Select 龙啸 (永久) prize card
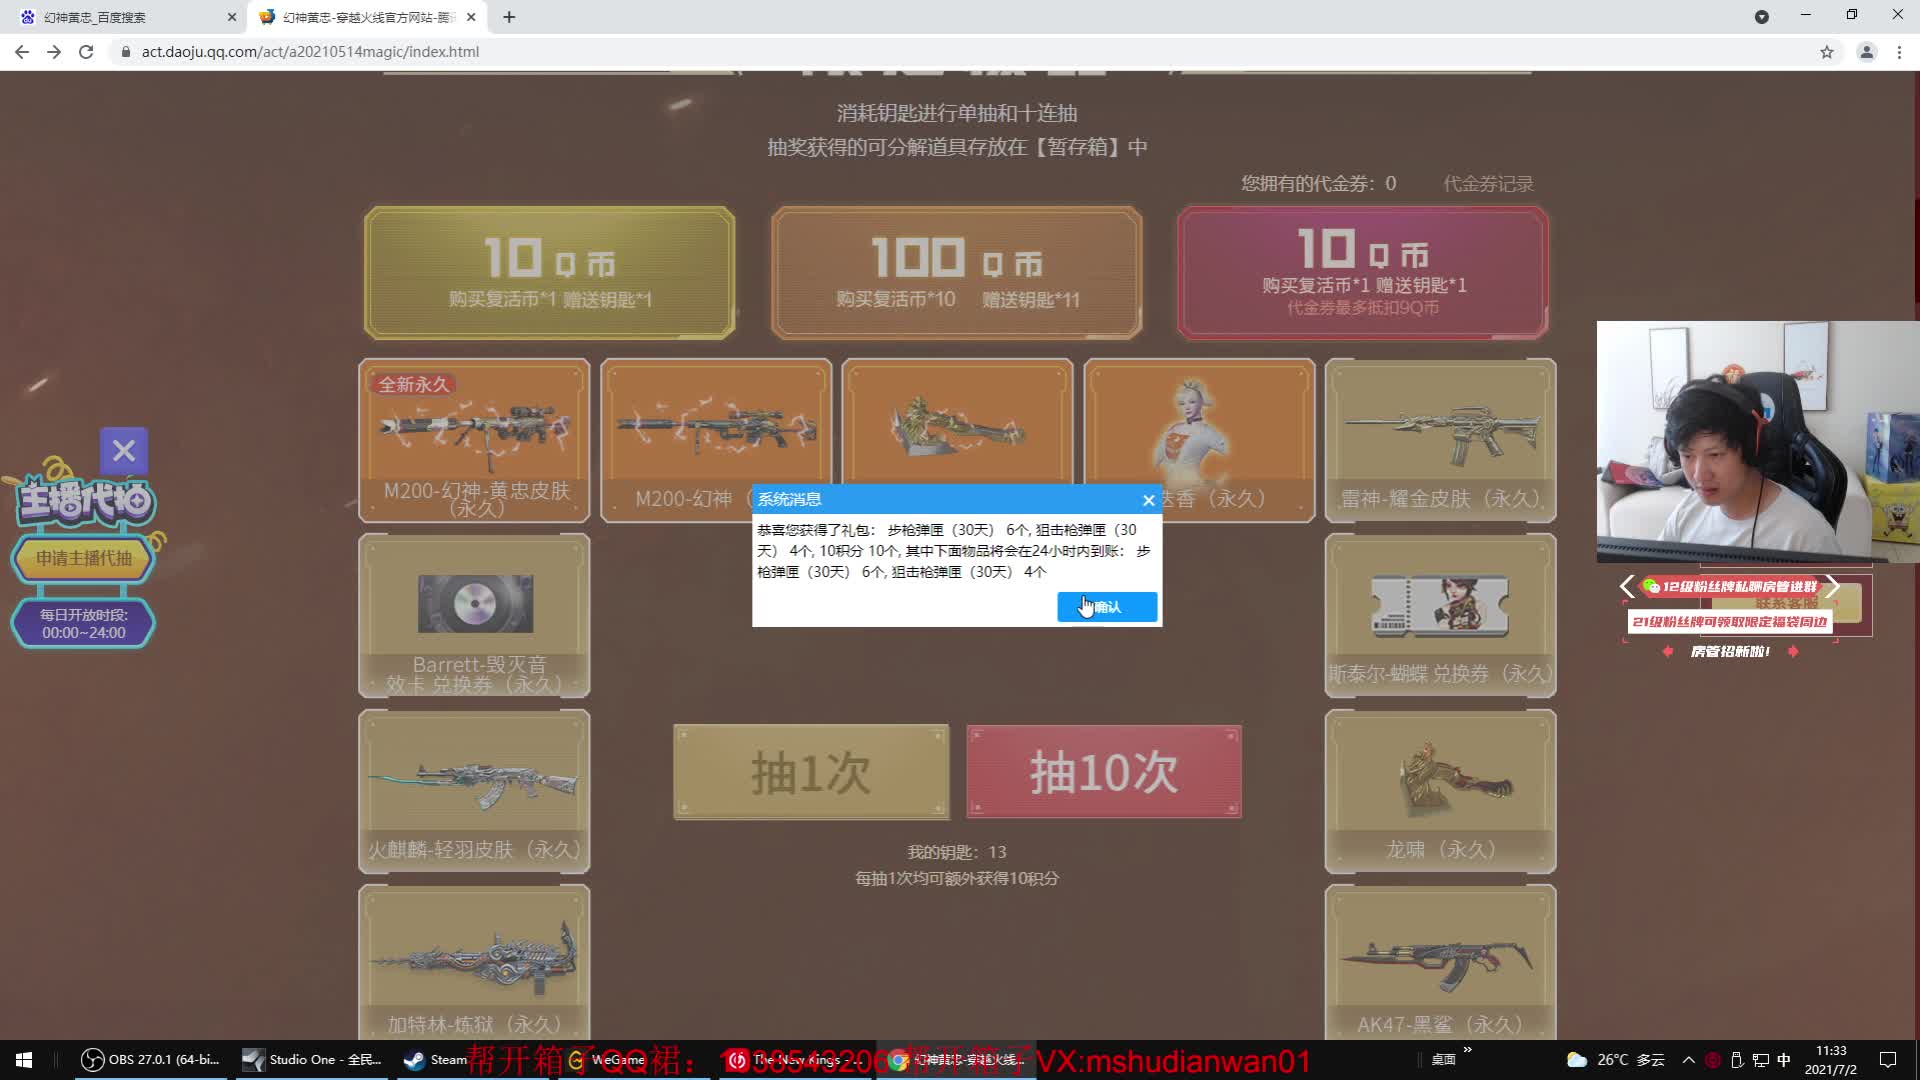The width and height of the screenshot is (1920, 1080). [1440, 791]
